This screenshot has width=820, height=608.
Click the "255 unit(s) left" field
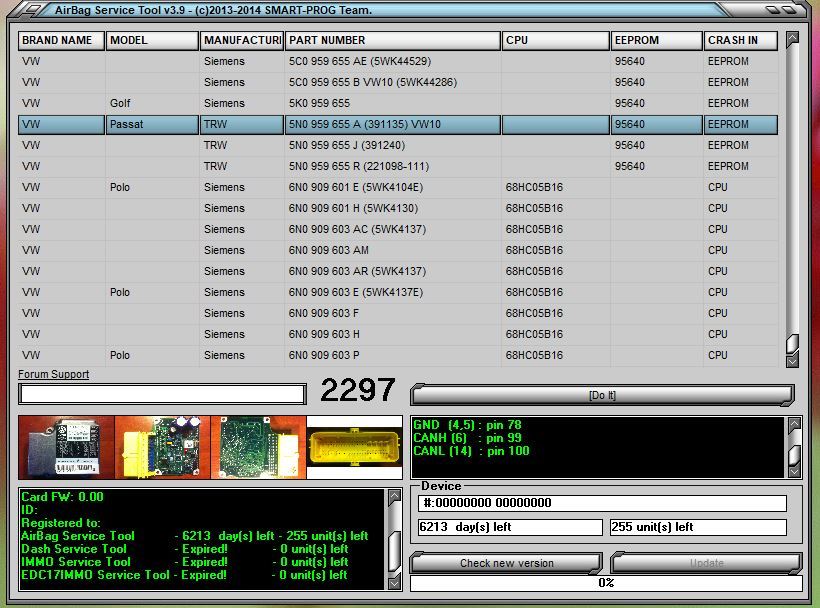click(x=698, y=527)
